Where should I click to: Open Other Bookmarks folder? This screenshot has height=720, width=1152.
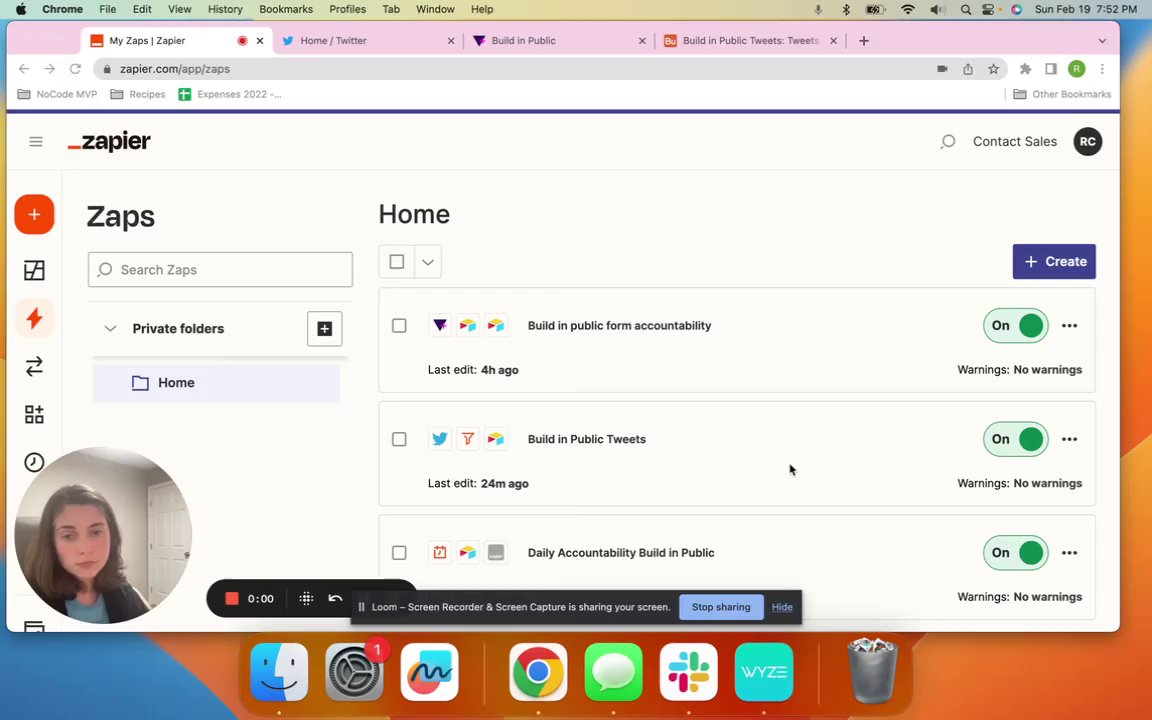click(x=1062, y=94)
